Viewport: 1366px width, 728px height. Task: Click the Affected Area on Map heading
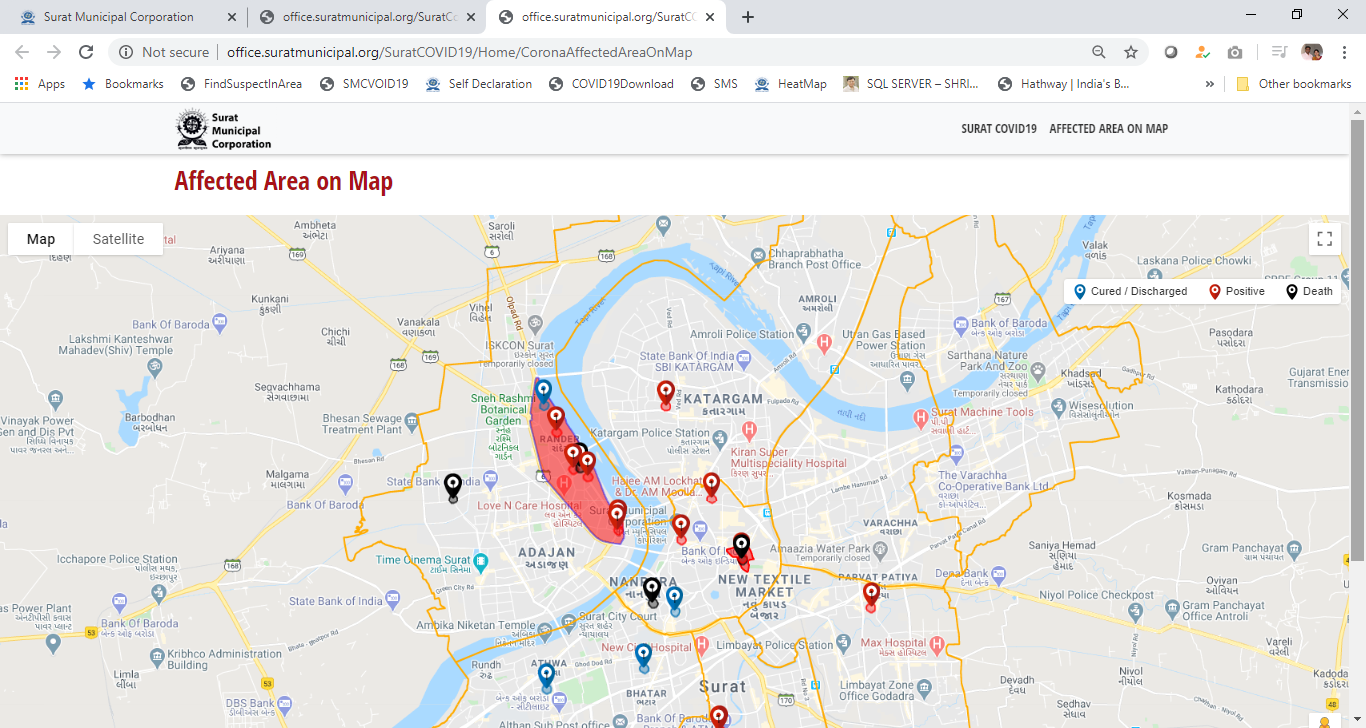pyautogui.click(x=283, y=181)
